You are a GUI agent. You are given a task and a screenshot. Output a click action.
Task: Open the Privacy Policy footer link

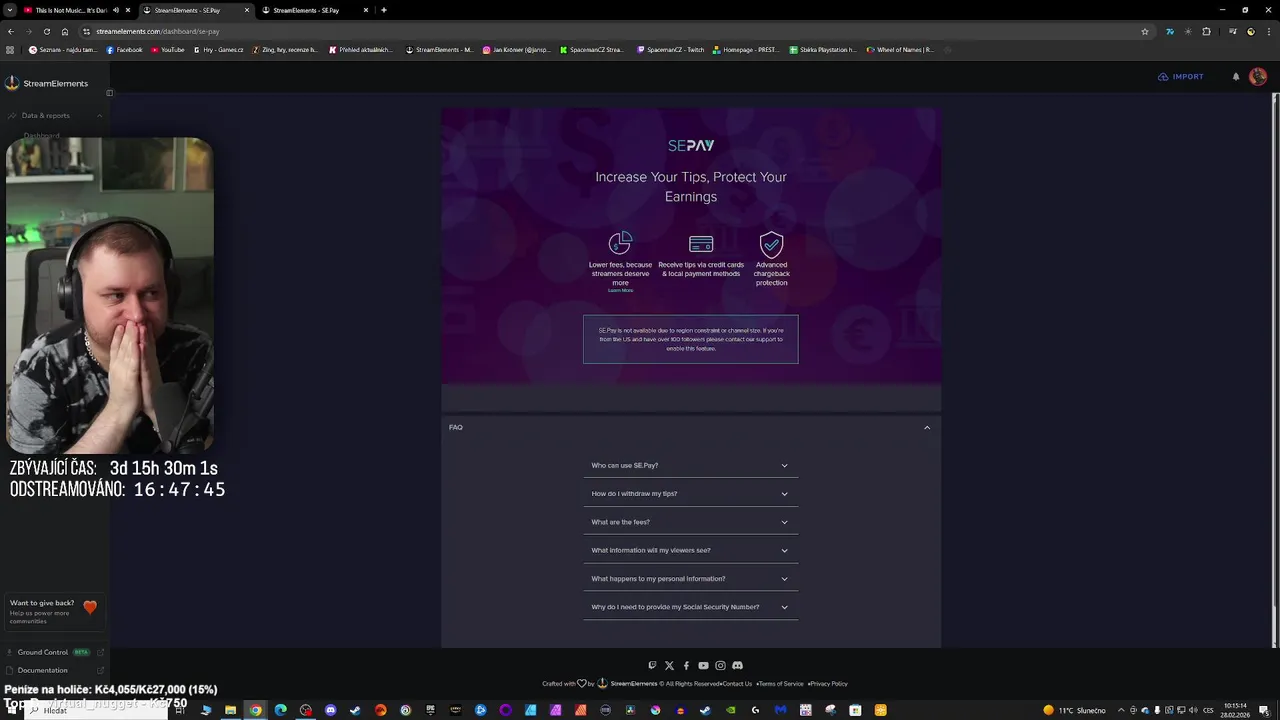pos(829,684)
